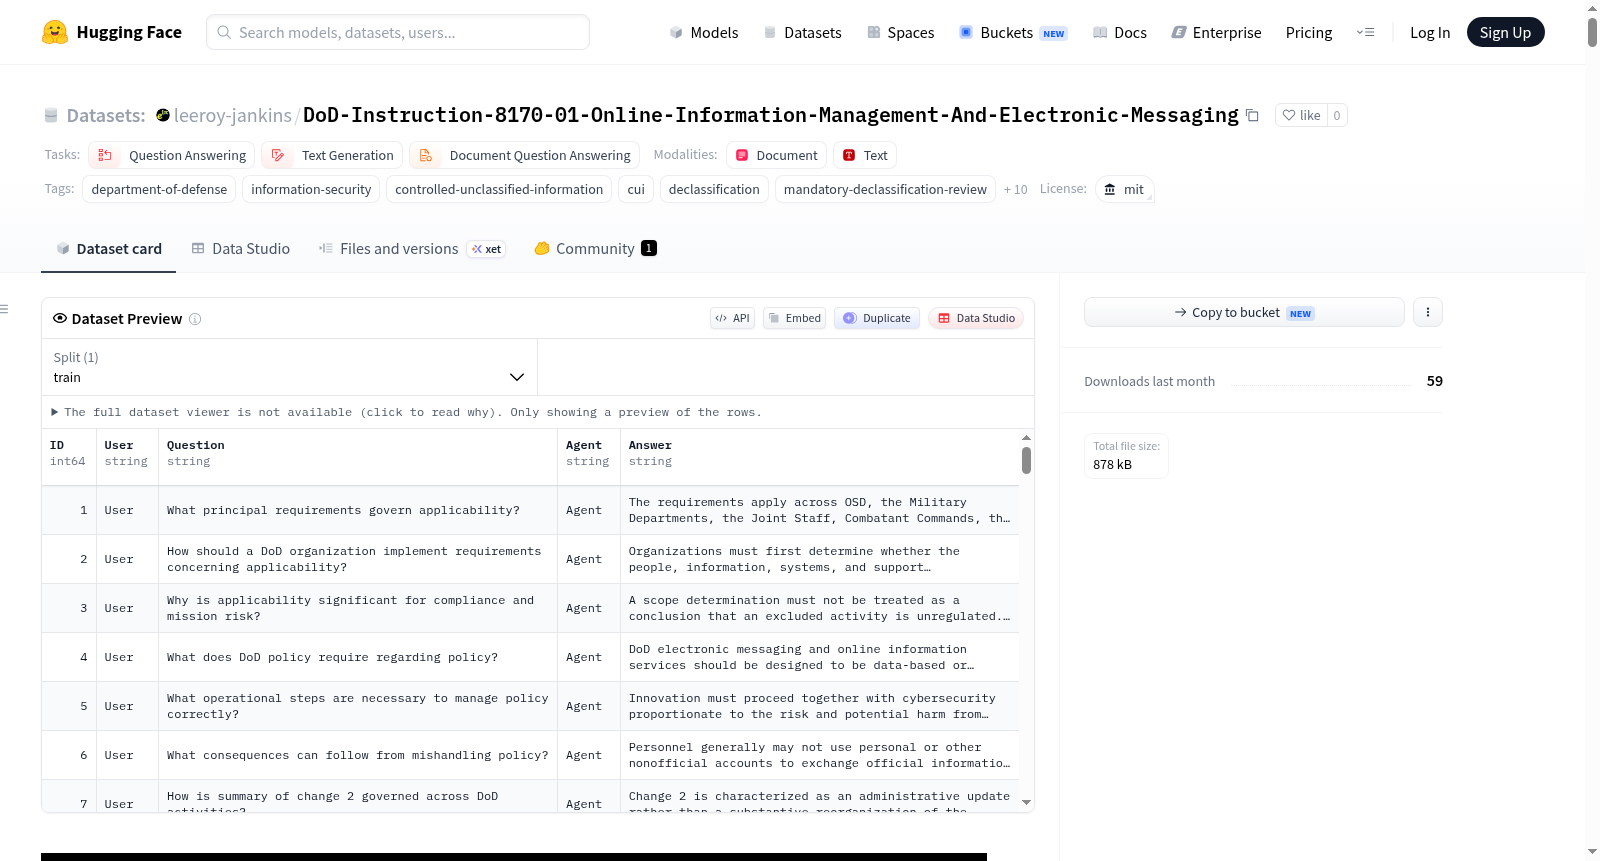The height and width of the screenshot is (861, 1600).
Task: Click the table scroll-up arrow
Action: click(1026, 438)
